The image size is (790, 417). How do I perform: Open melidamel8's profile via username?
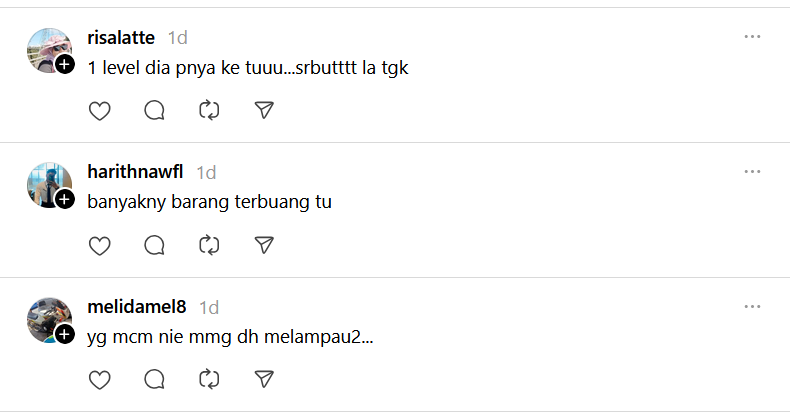coord(137,307)
